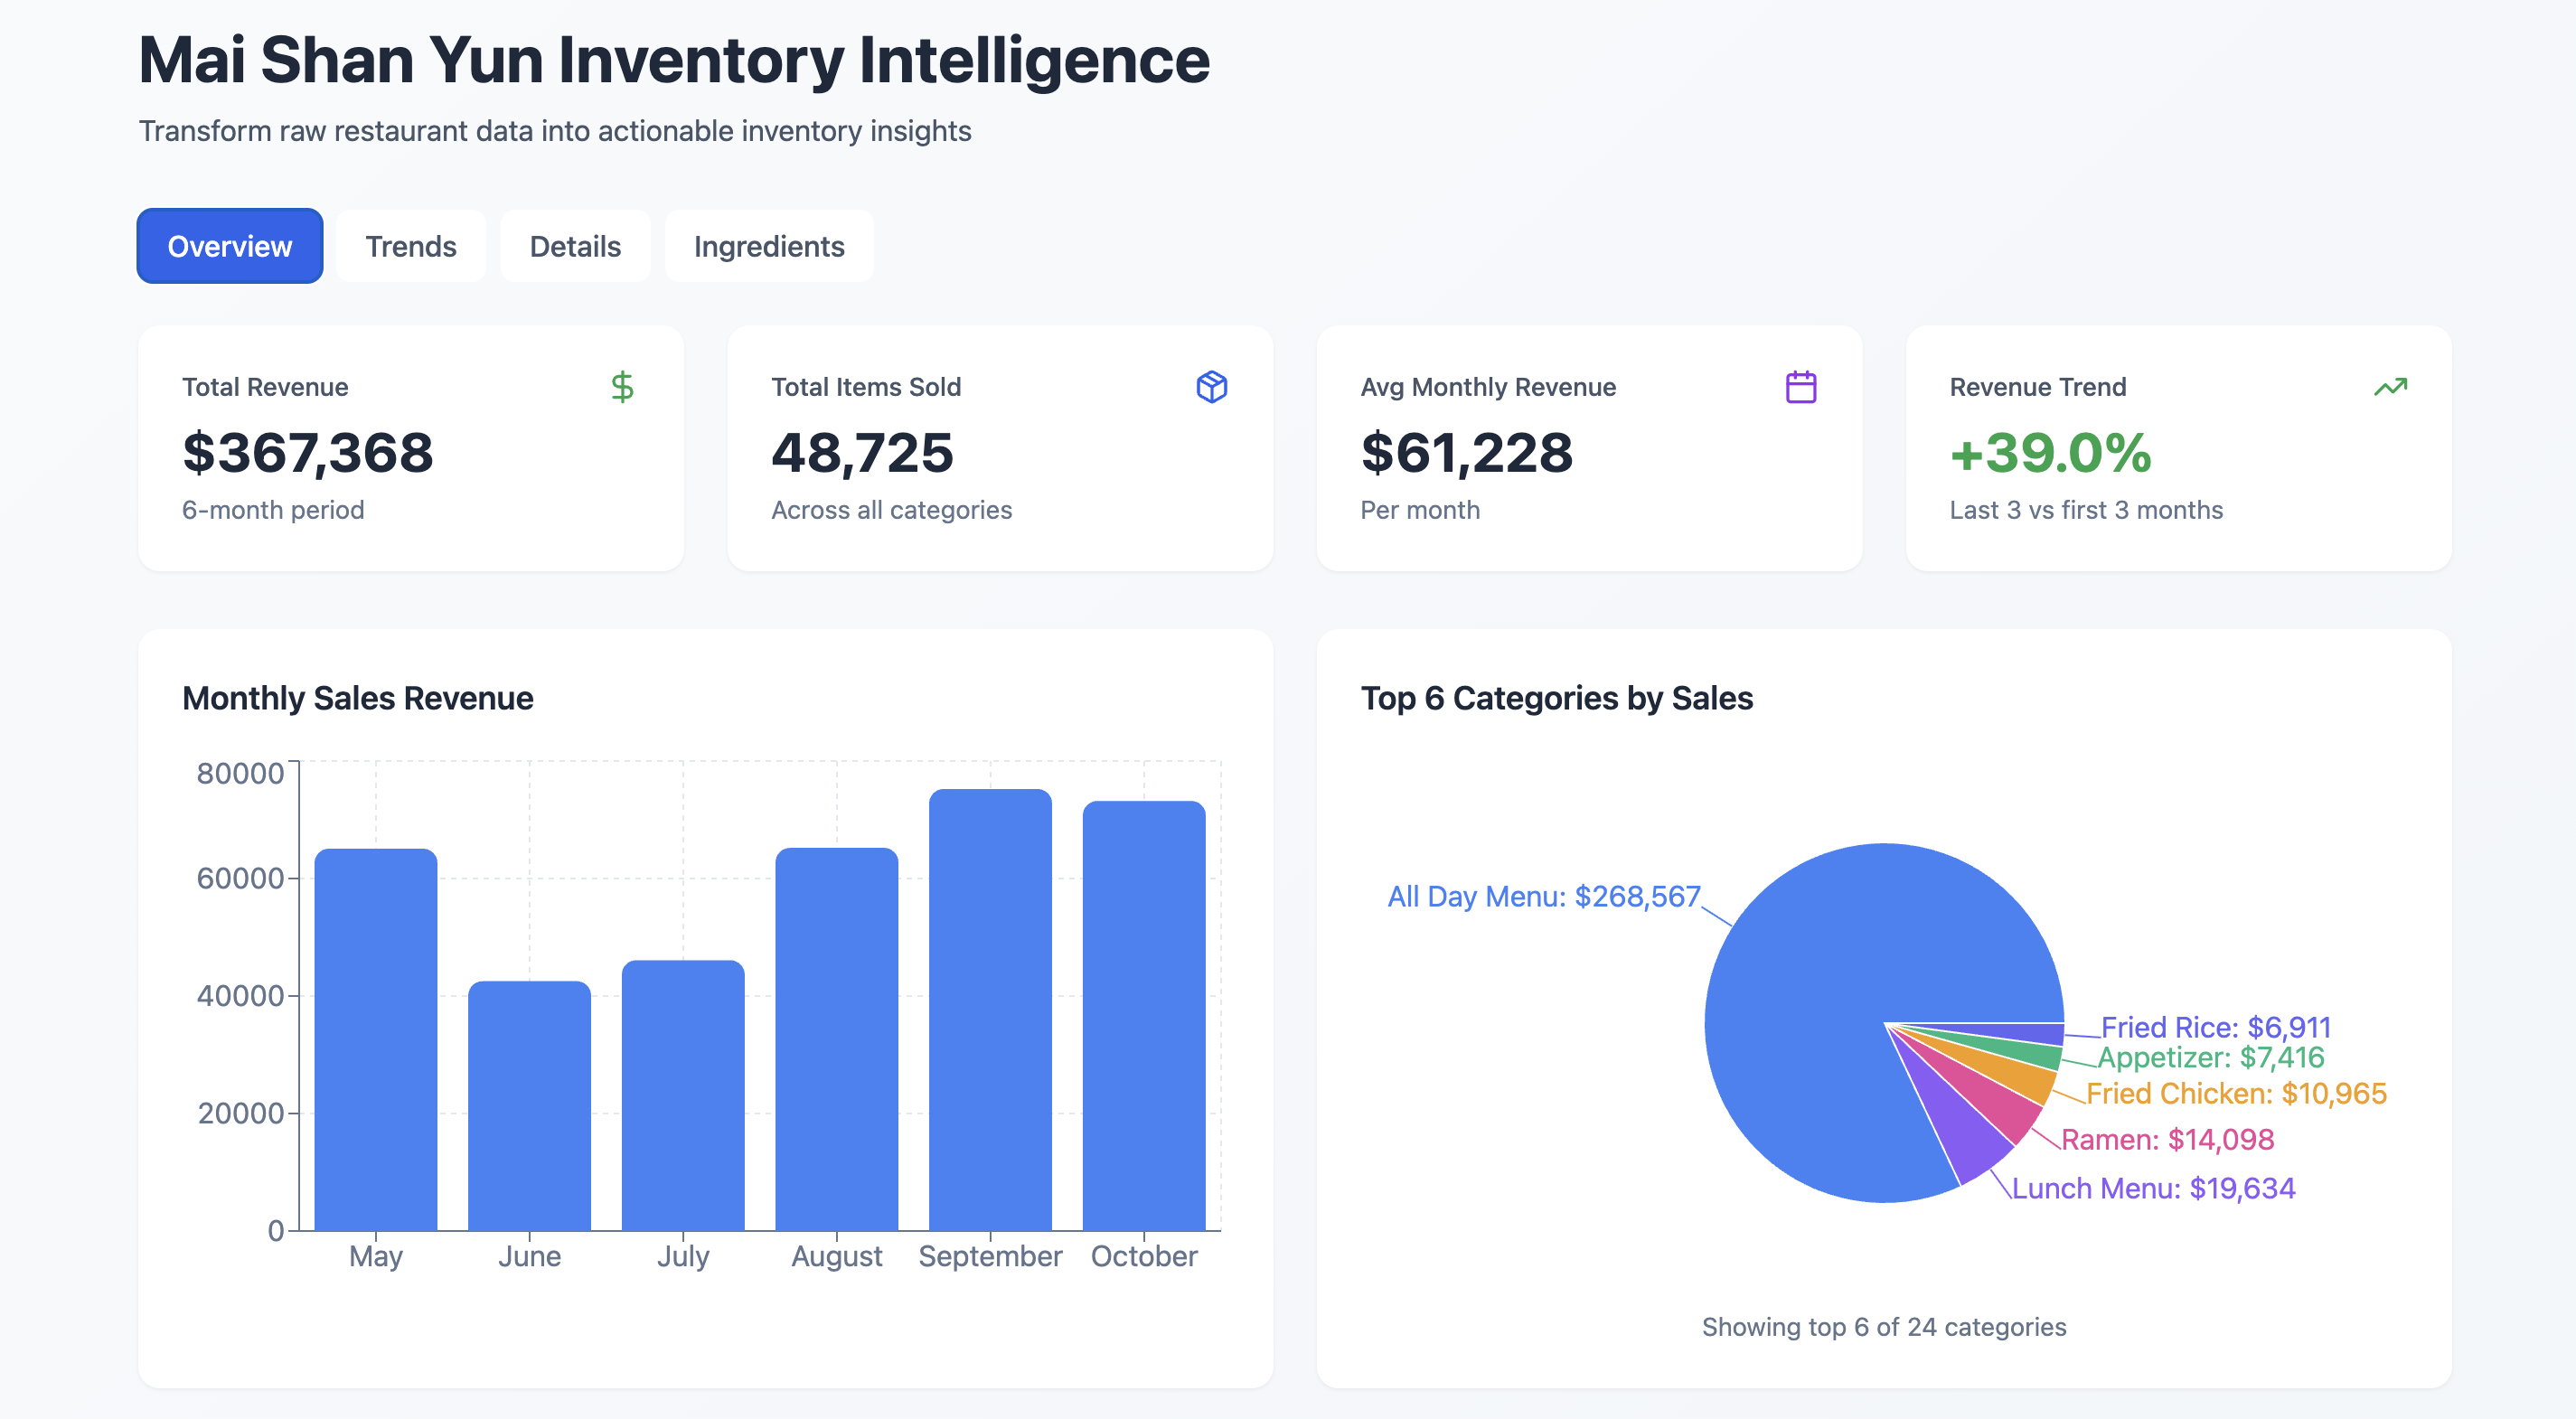Click the Fried Rice: $6,911 label

[x=2215, y=1027]
